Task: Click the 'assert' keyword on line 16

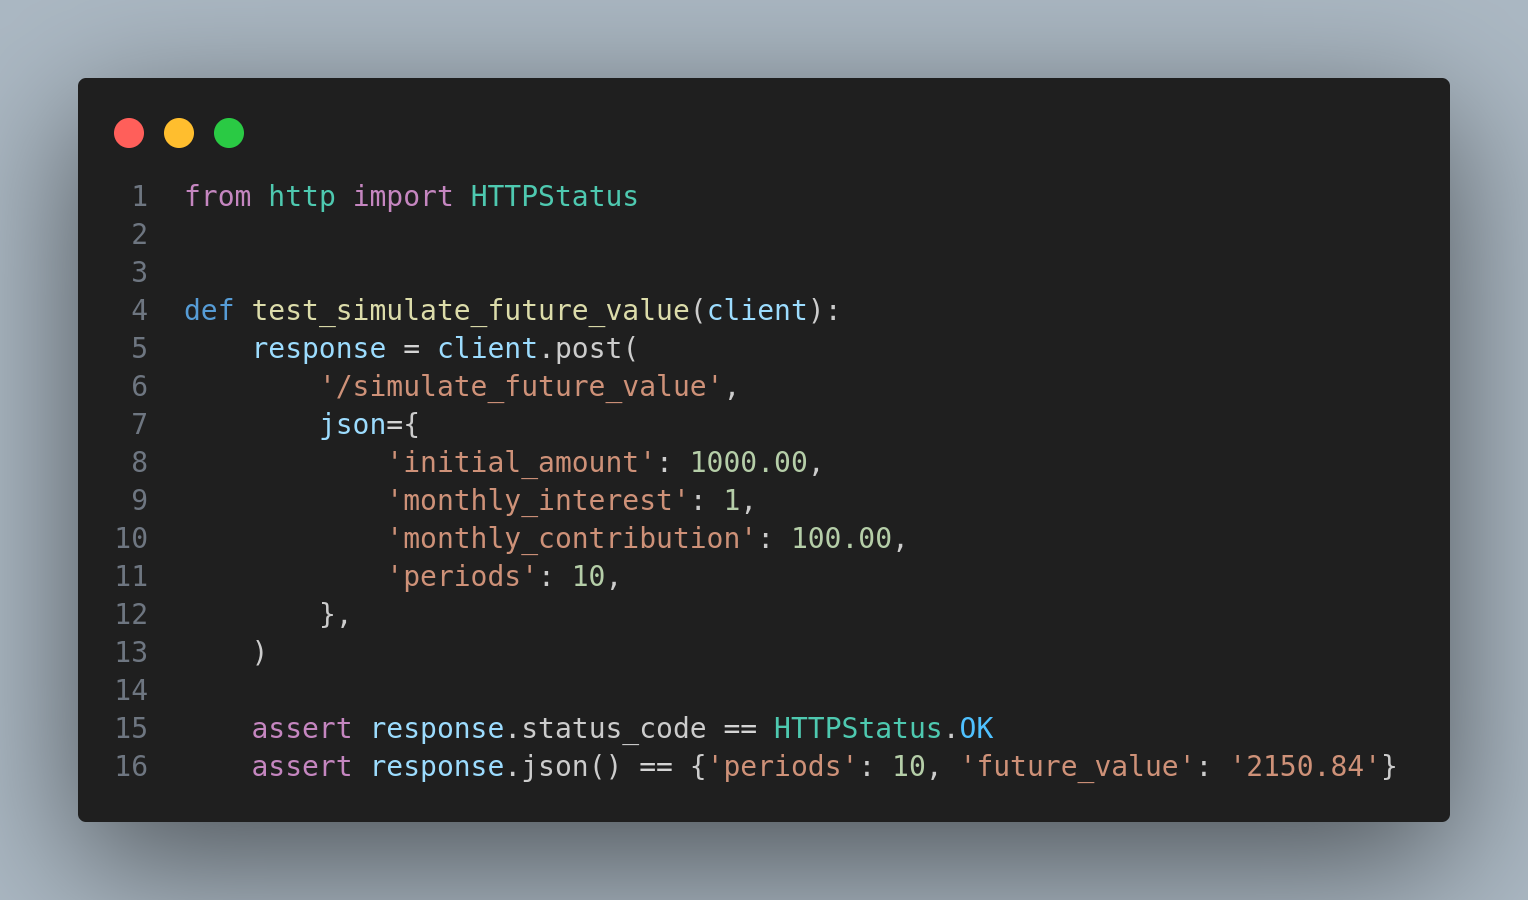Action: [302, 766]
